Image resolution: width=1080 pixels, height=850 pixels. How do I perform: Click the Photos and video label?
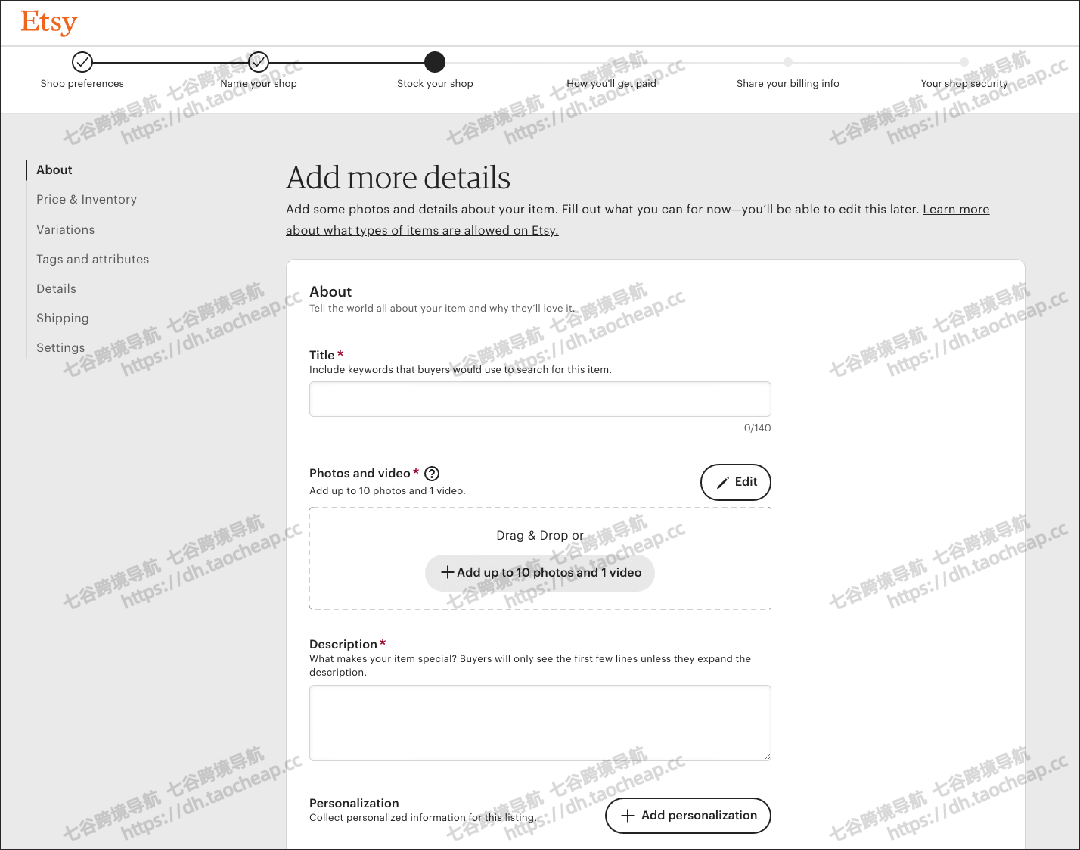click(360, 473)
